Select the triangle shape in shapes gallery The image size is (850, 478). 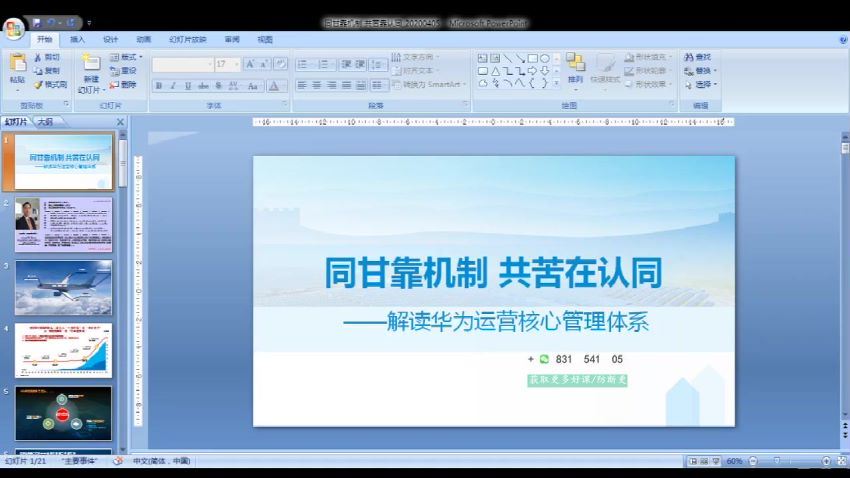point(495,71)
